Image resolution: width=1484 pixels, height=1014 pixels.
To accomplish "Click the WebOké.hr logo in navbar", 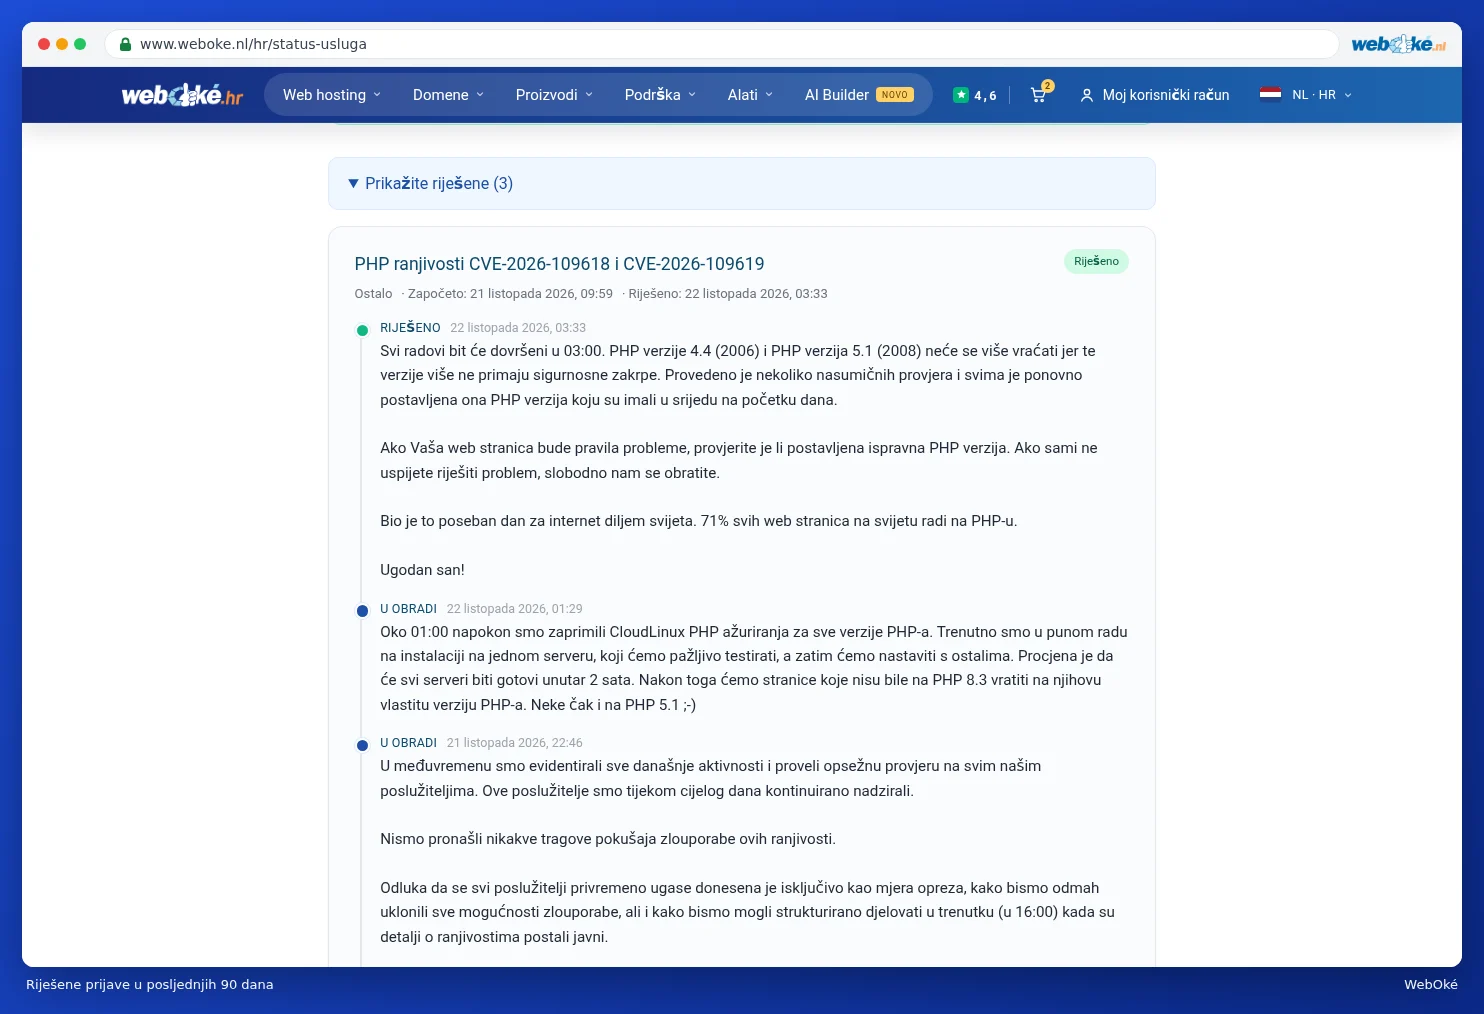I will pyautogui.click(x=182, y=95).
